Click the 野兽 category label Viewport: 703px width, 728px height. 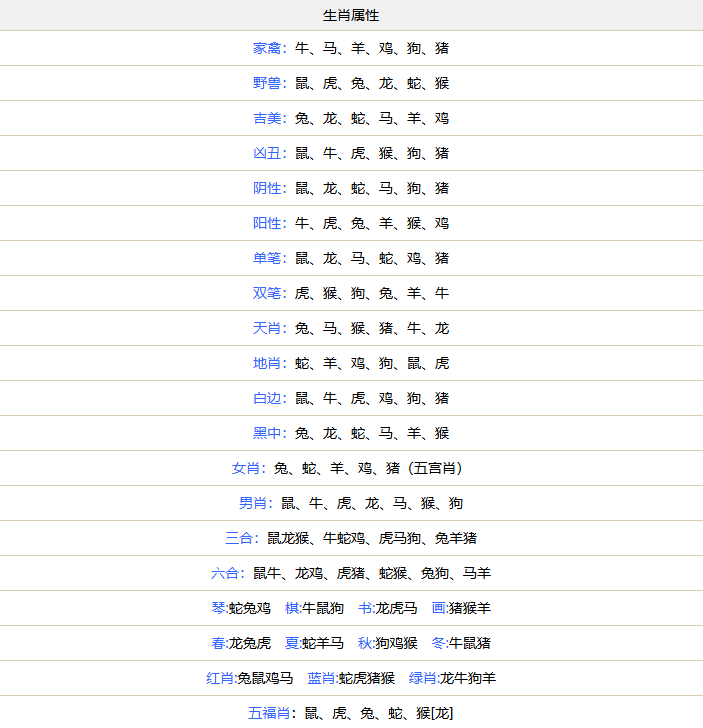[x=267, y=83]
